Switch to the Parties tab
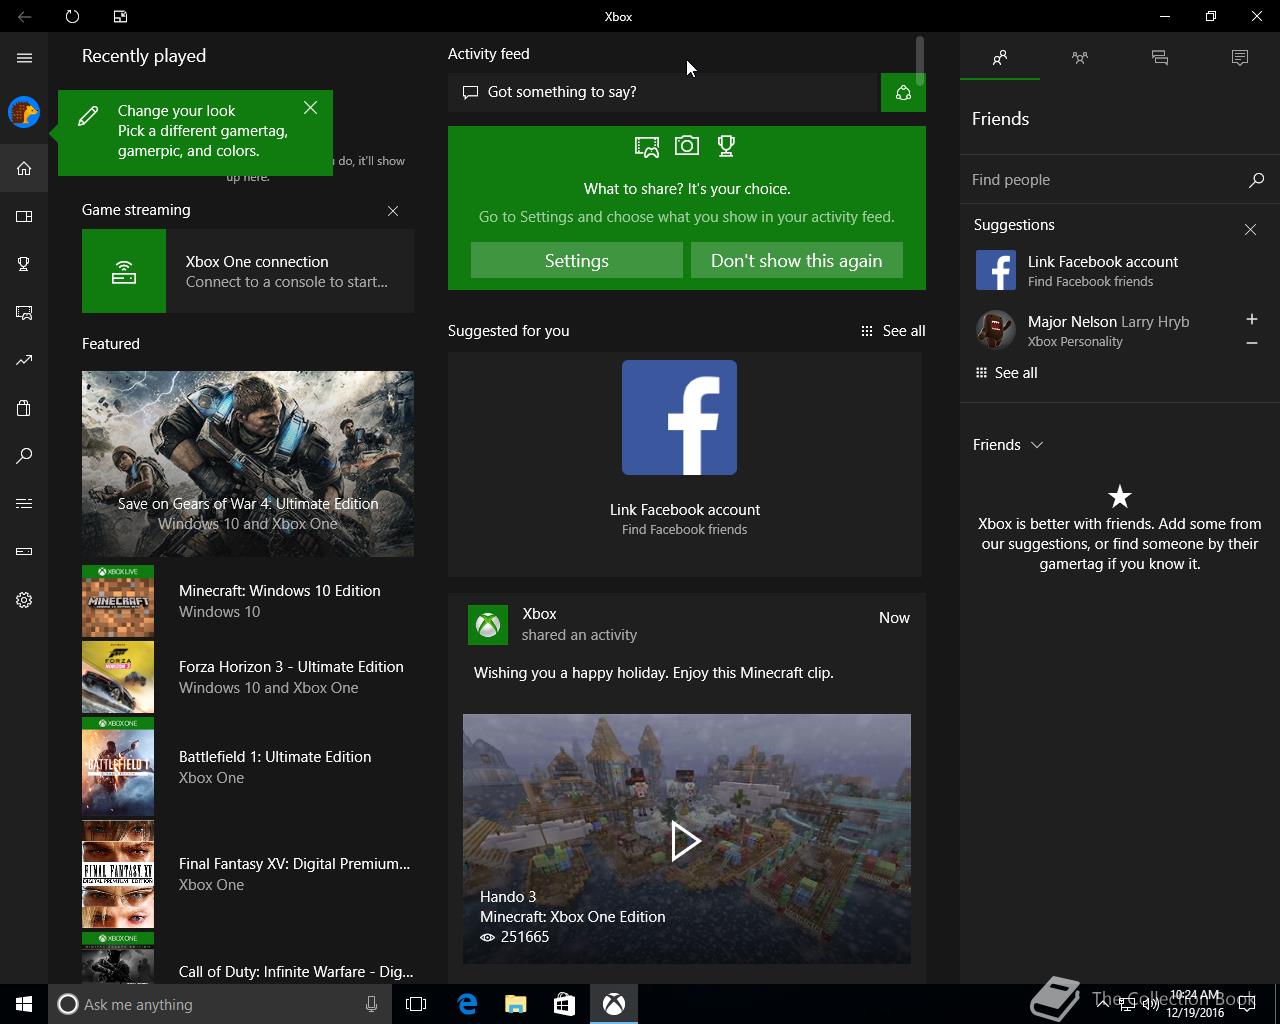 click(x=1080, y=58)
